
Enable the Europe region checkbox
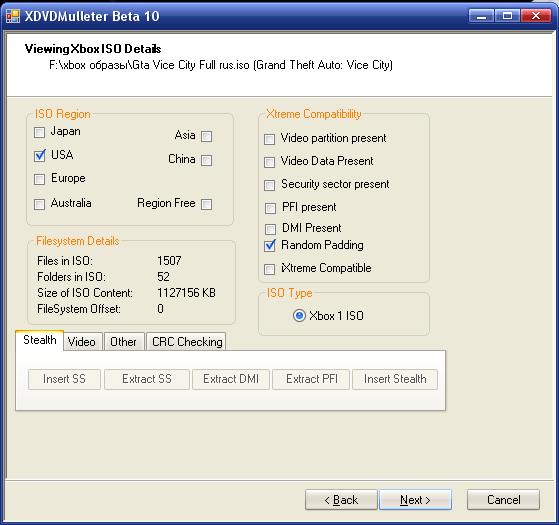click(x=39, y=179)
